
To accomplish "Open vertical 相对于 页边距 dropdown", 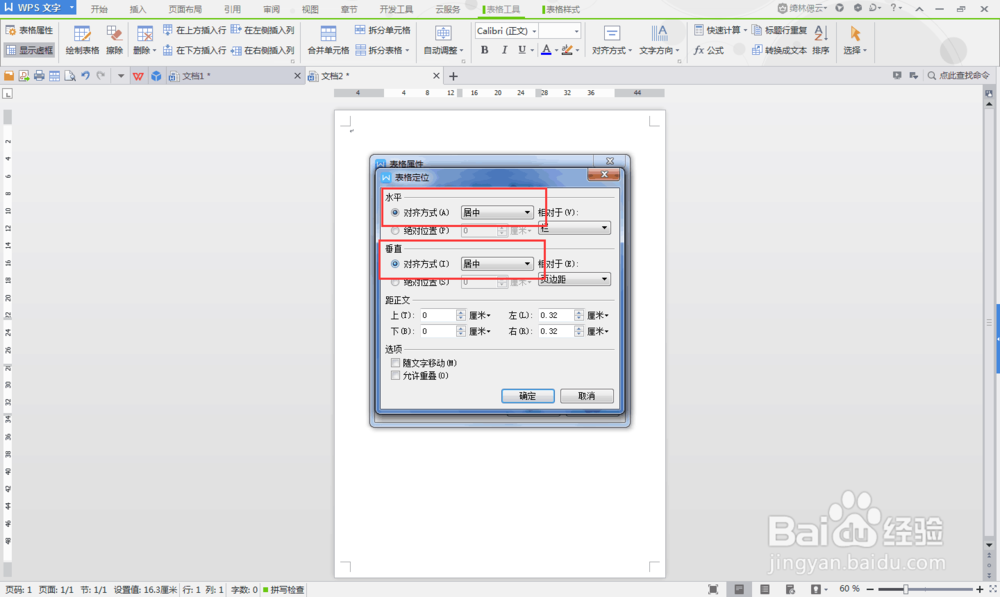I will (575, 279).
